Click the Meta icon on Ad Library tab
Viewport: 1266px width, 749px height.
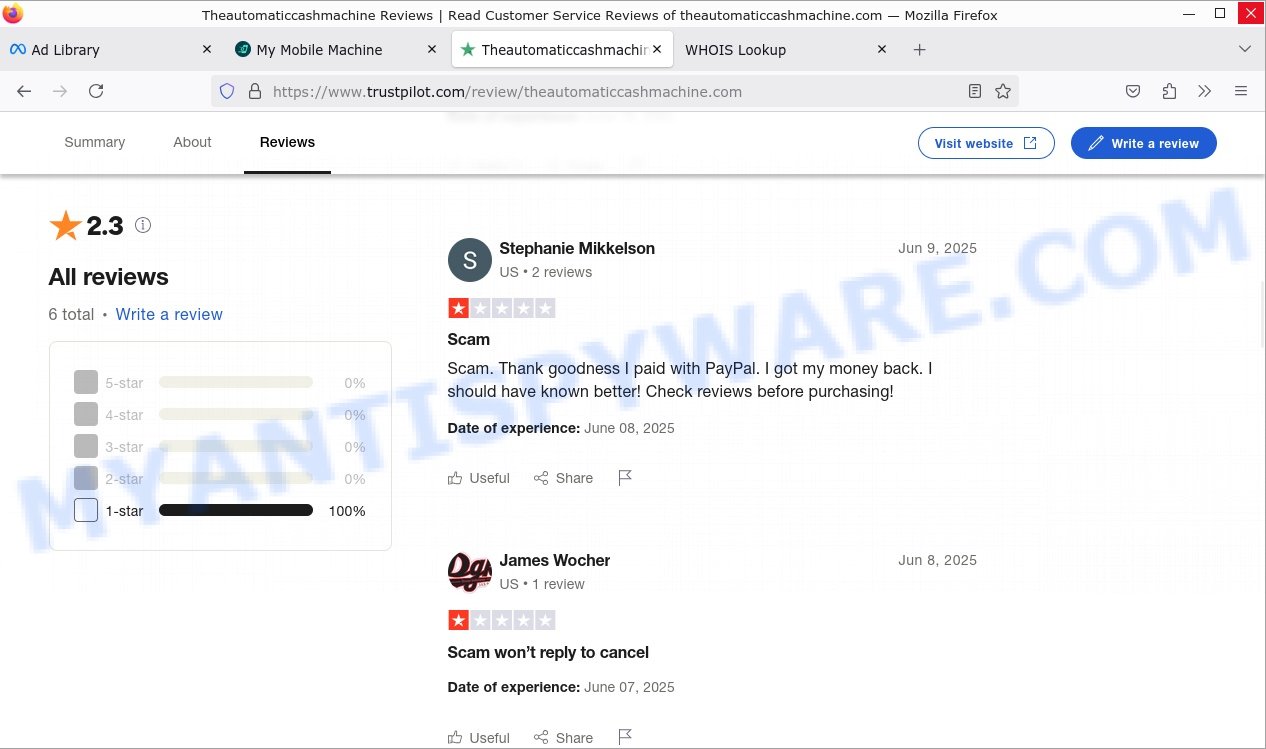pos(17,49)
